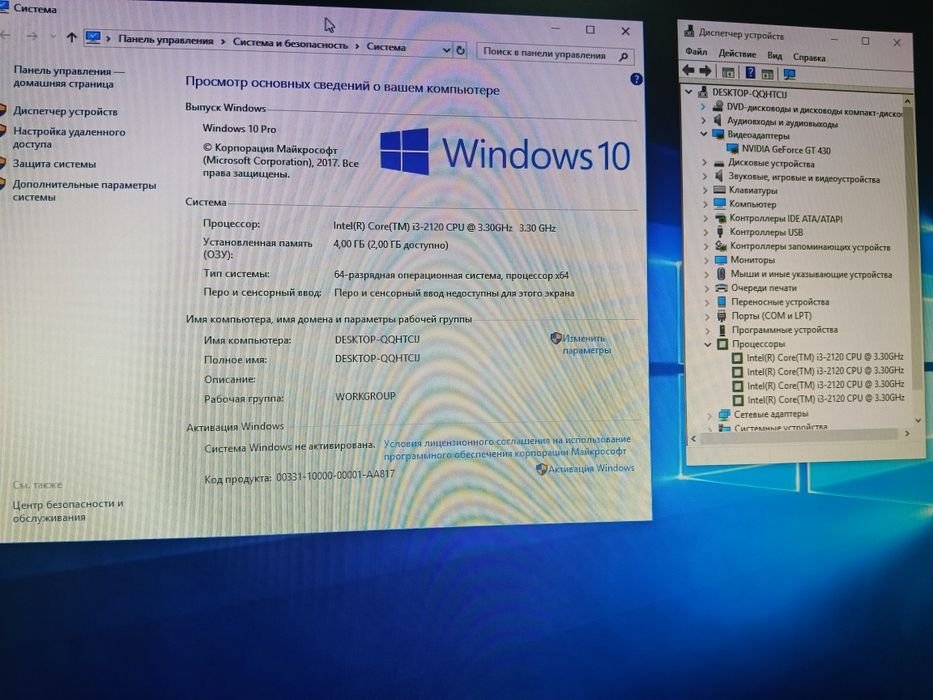Expand Программные устройства category
This screenshot has width=933, height=700.
pos(707,330)
